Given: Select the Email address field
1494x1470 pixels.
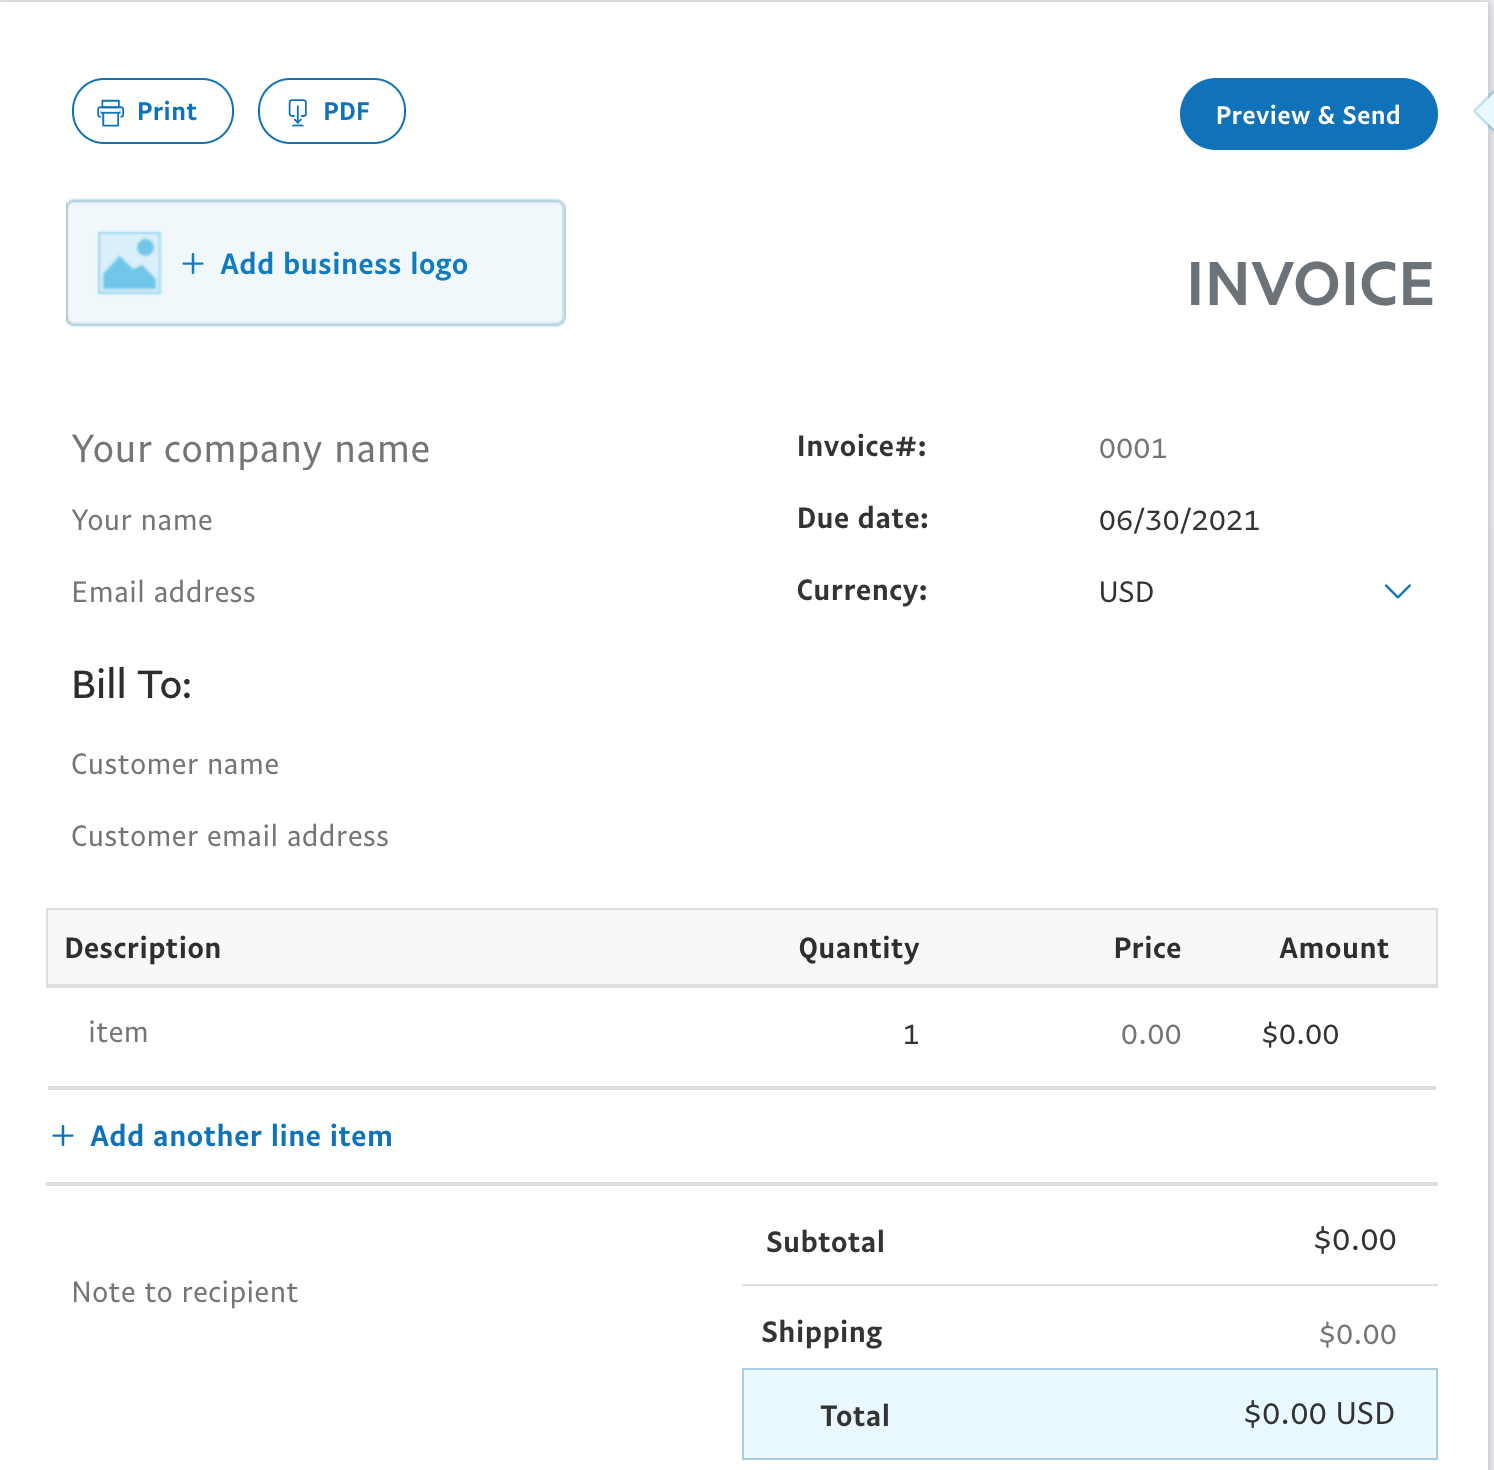Looking at the screenshot, I should click(164, 592).
